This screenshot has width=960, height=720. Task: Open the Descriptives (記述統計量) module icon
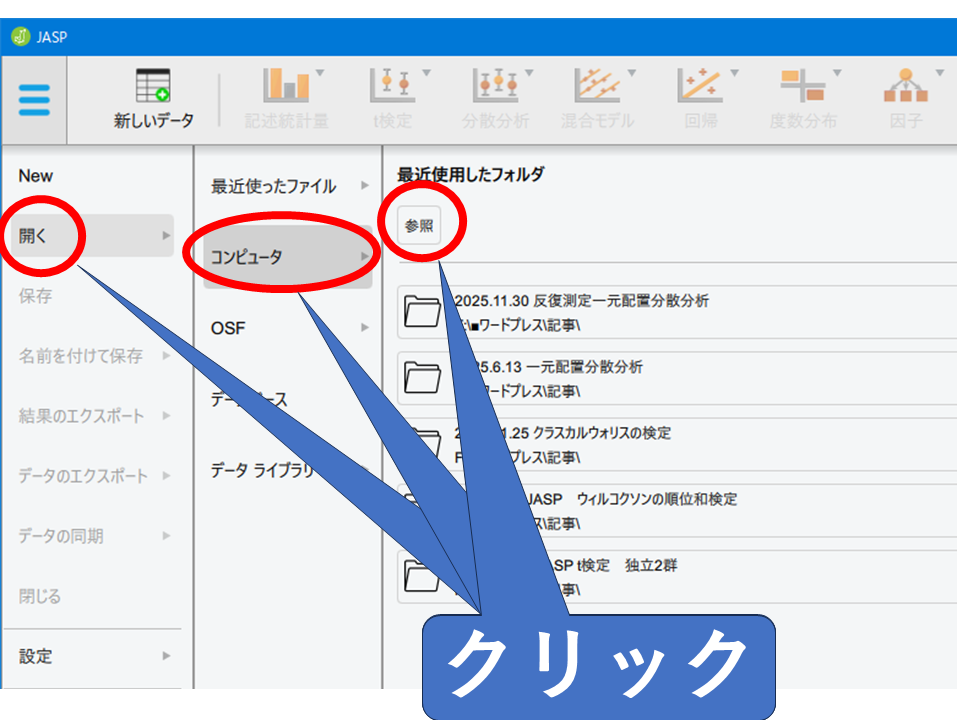pos(286,98)
